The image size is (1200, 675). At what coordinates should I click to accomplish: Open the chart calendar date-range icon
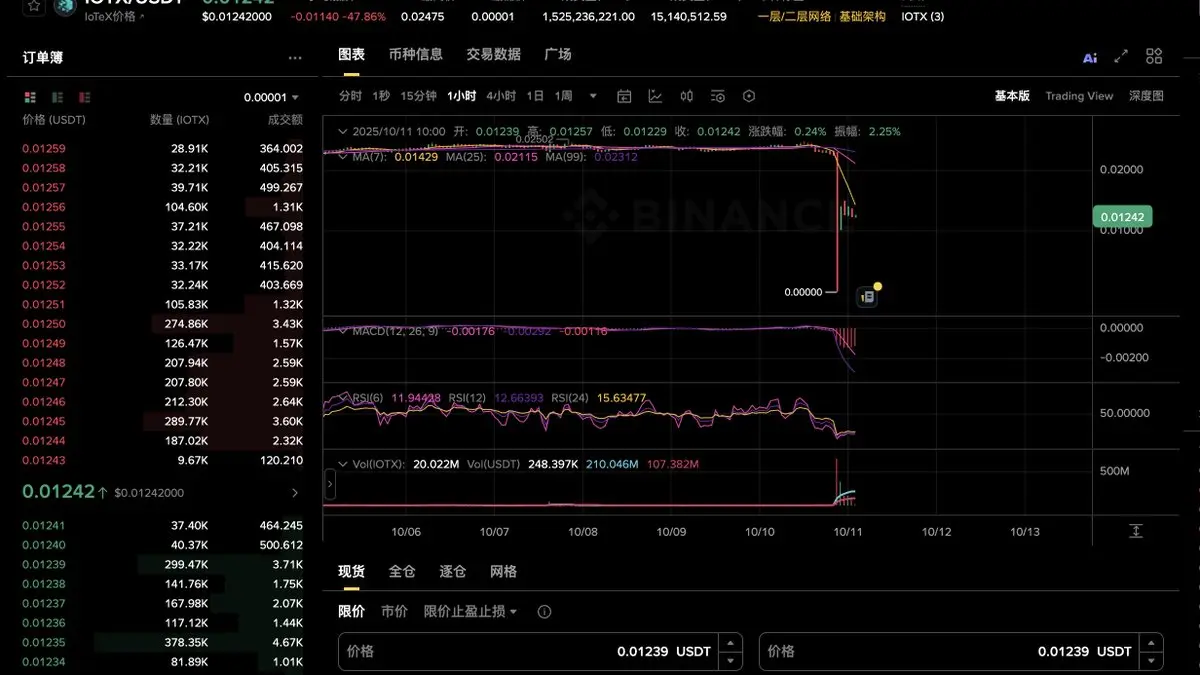pyautogui.click(x=624, y=96)
